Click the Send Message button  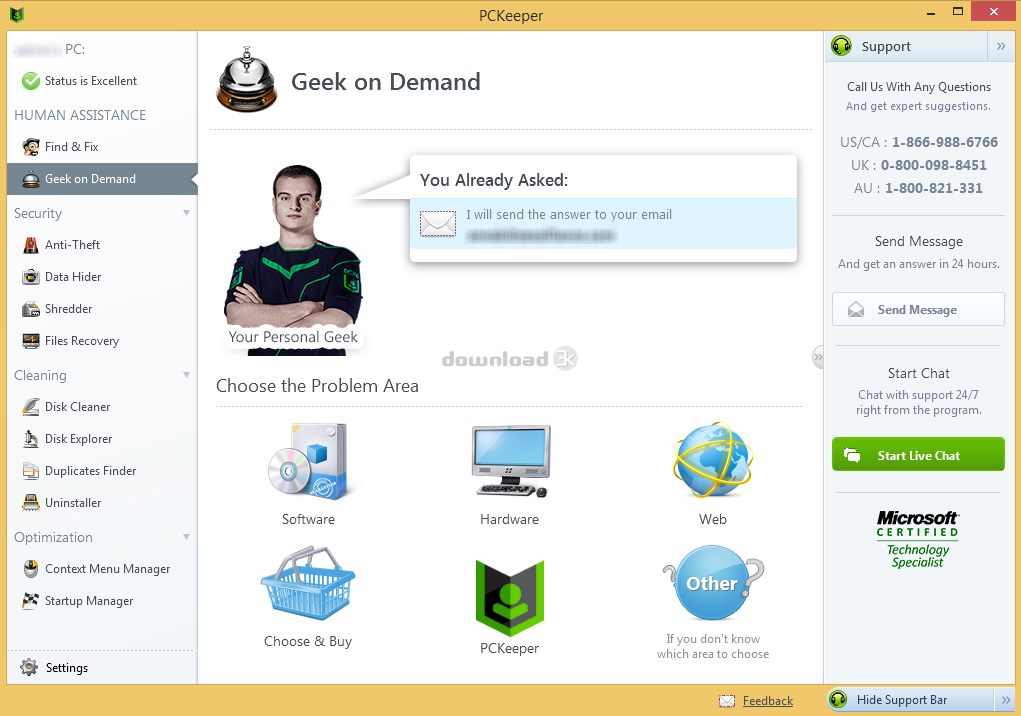918,309
